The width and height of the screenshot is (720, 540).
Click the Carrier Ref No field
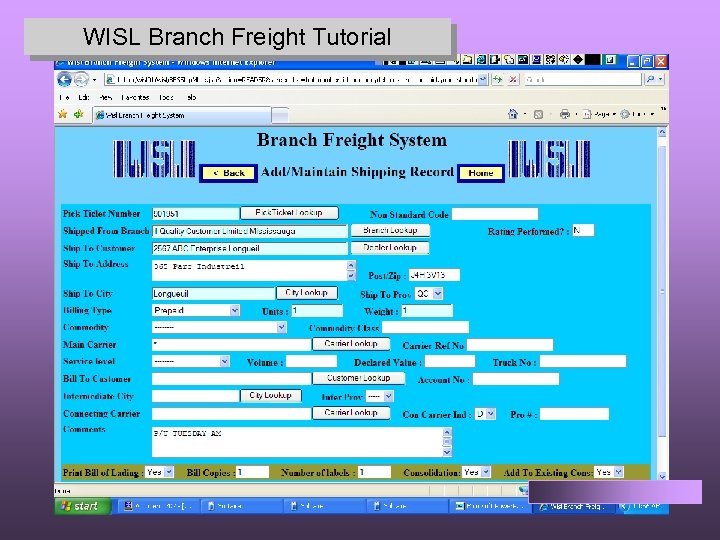pyautogui.click(x=510, y=345)
